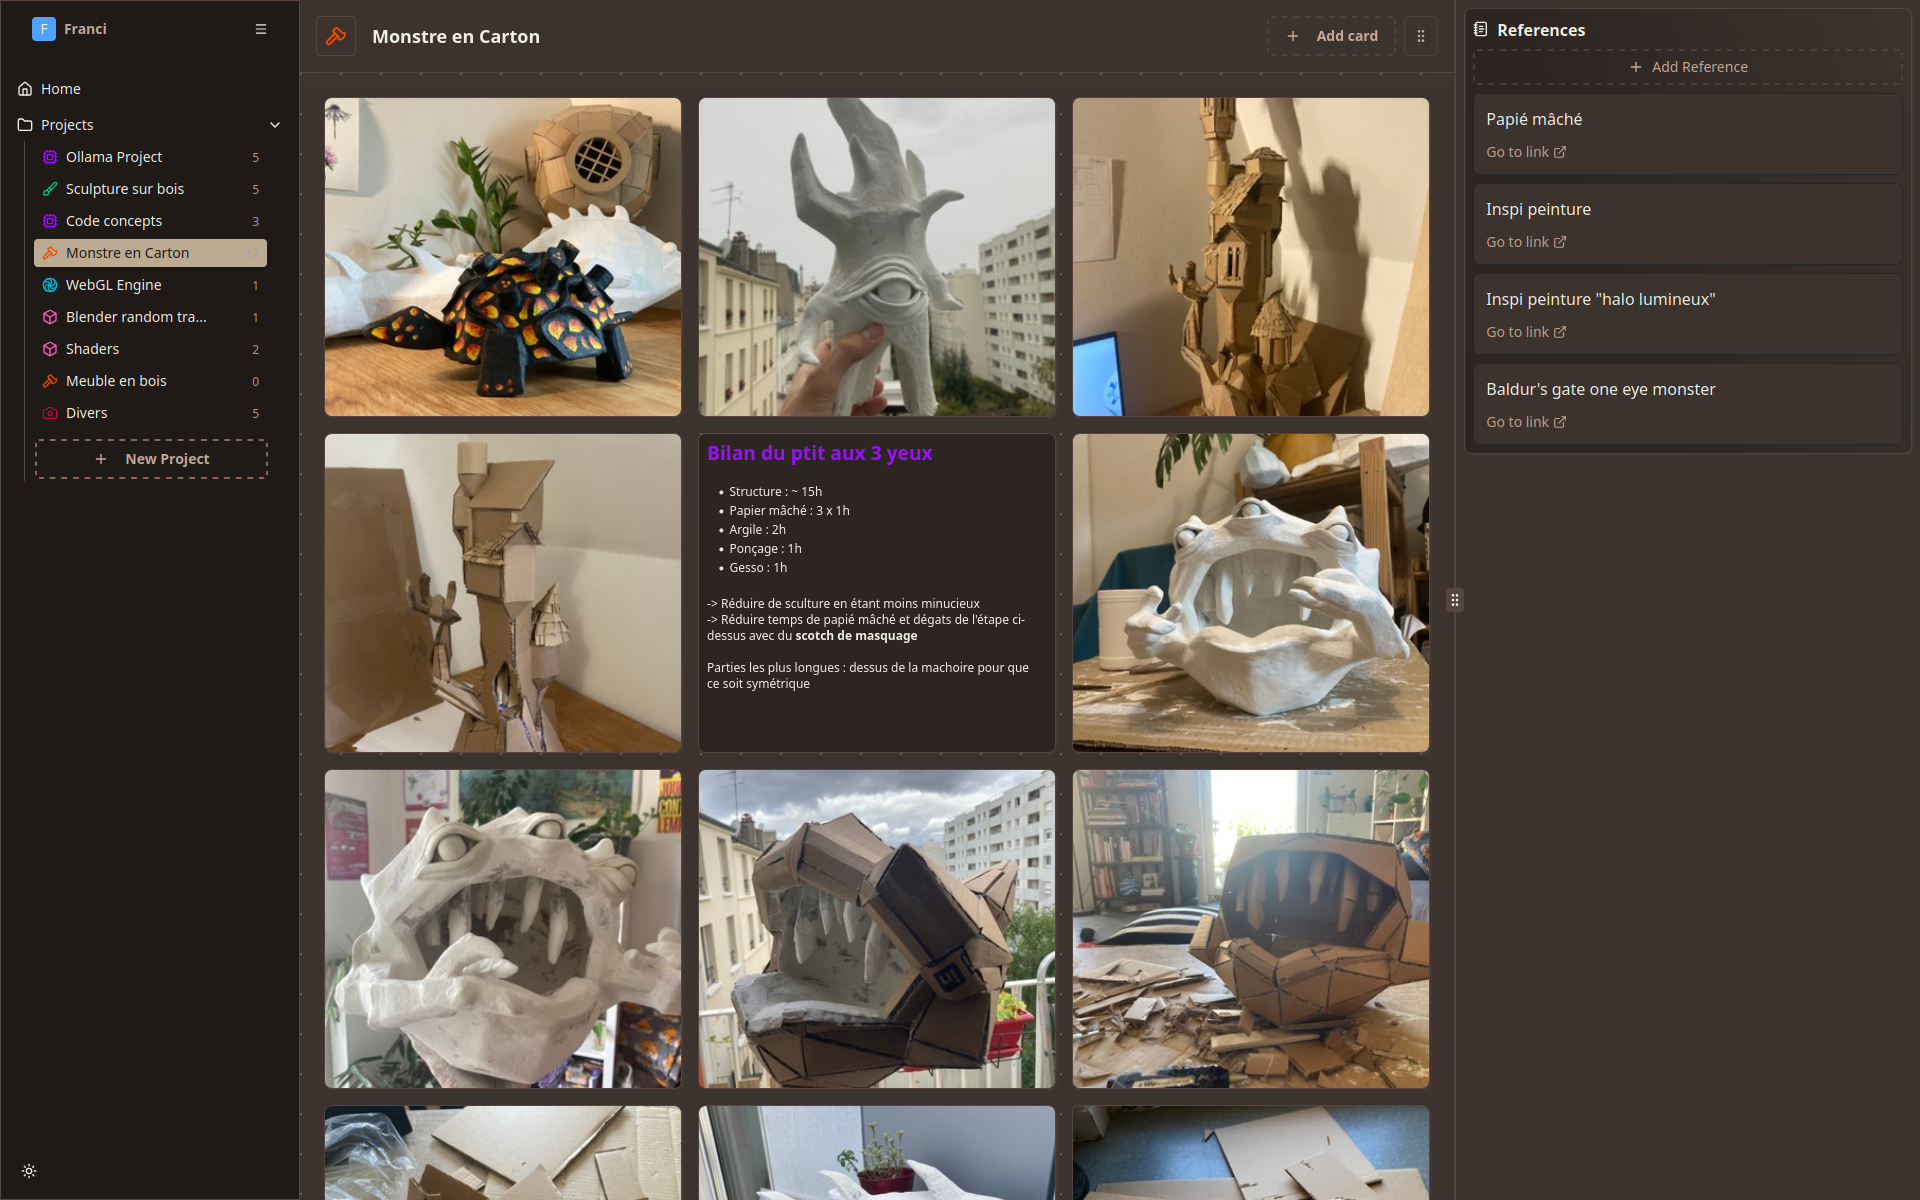Click the Monstre en Carton hammer icon

(50, 253)
